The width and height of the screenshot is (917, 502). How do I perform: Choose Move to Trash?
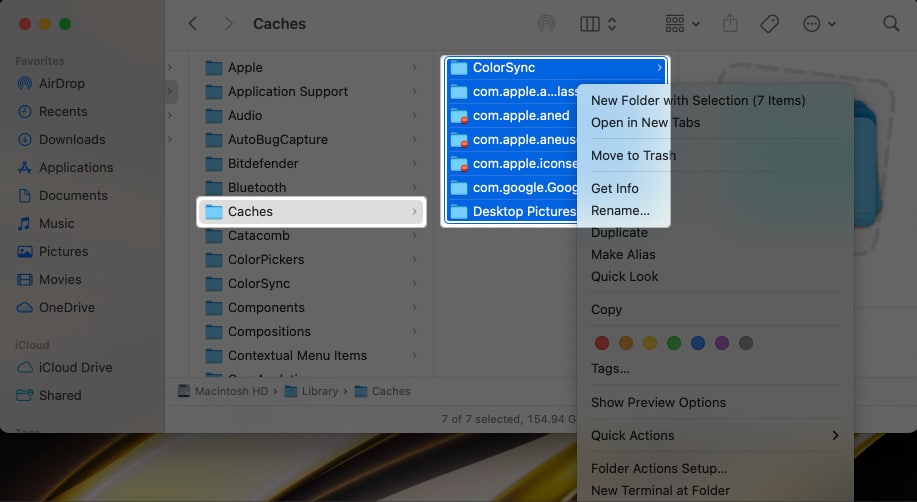click(633, 155)
